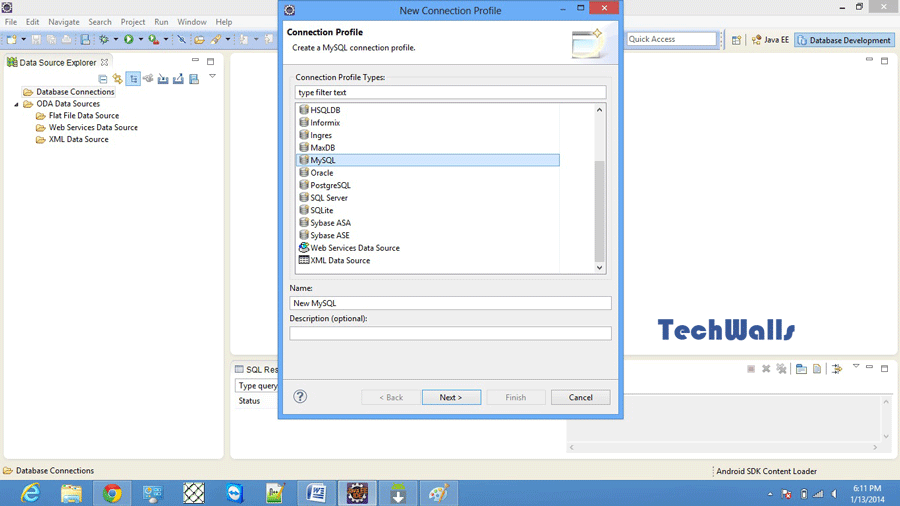The image size is (900, 506).
Task: Click the Search flashlight icon in toolbar
Action: click(x=216, y=40)
